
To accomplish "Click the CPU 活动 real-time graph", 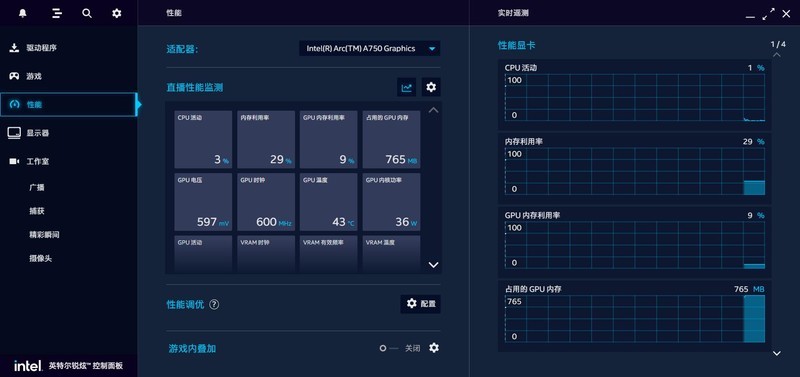I will click(x=635, y=97).
